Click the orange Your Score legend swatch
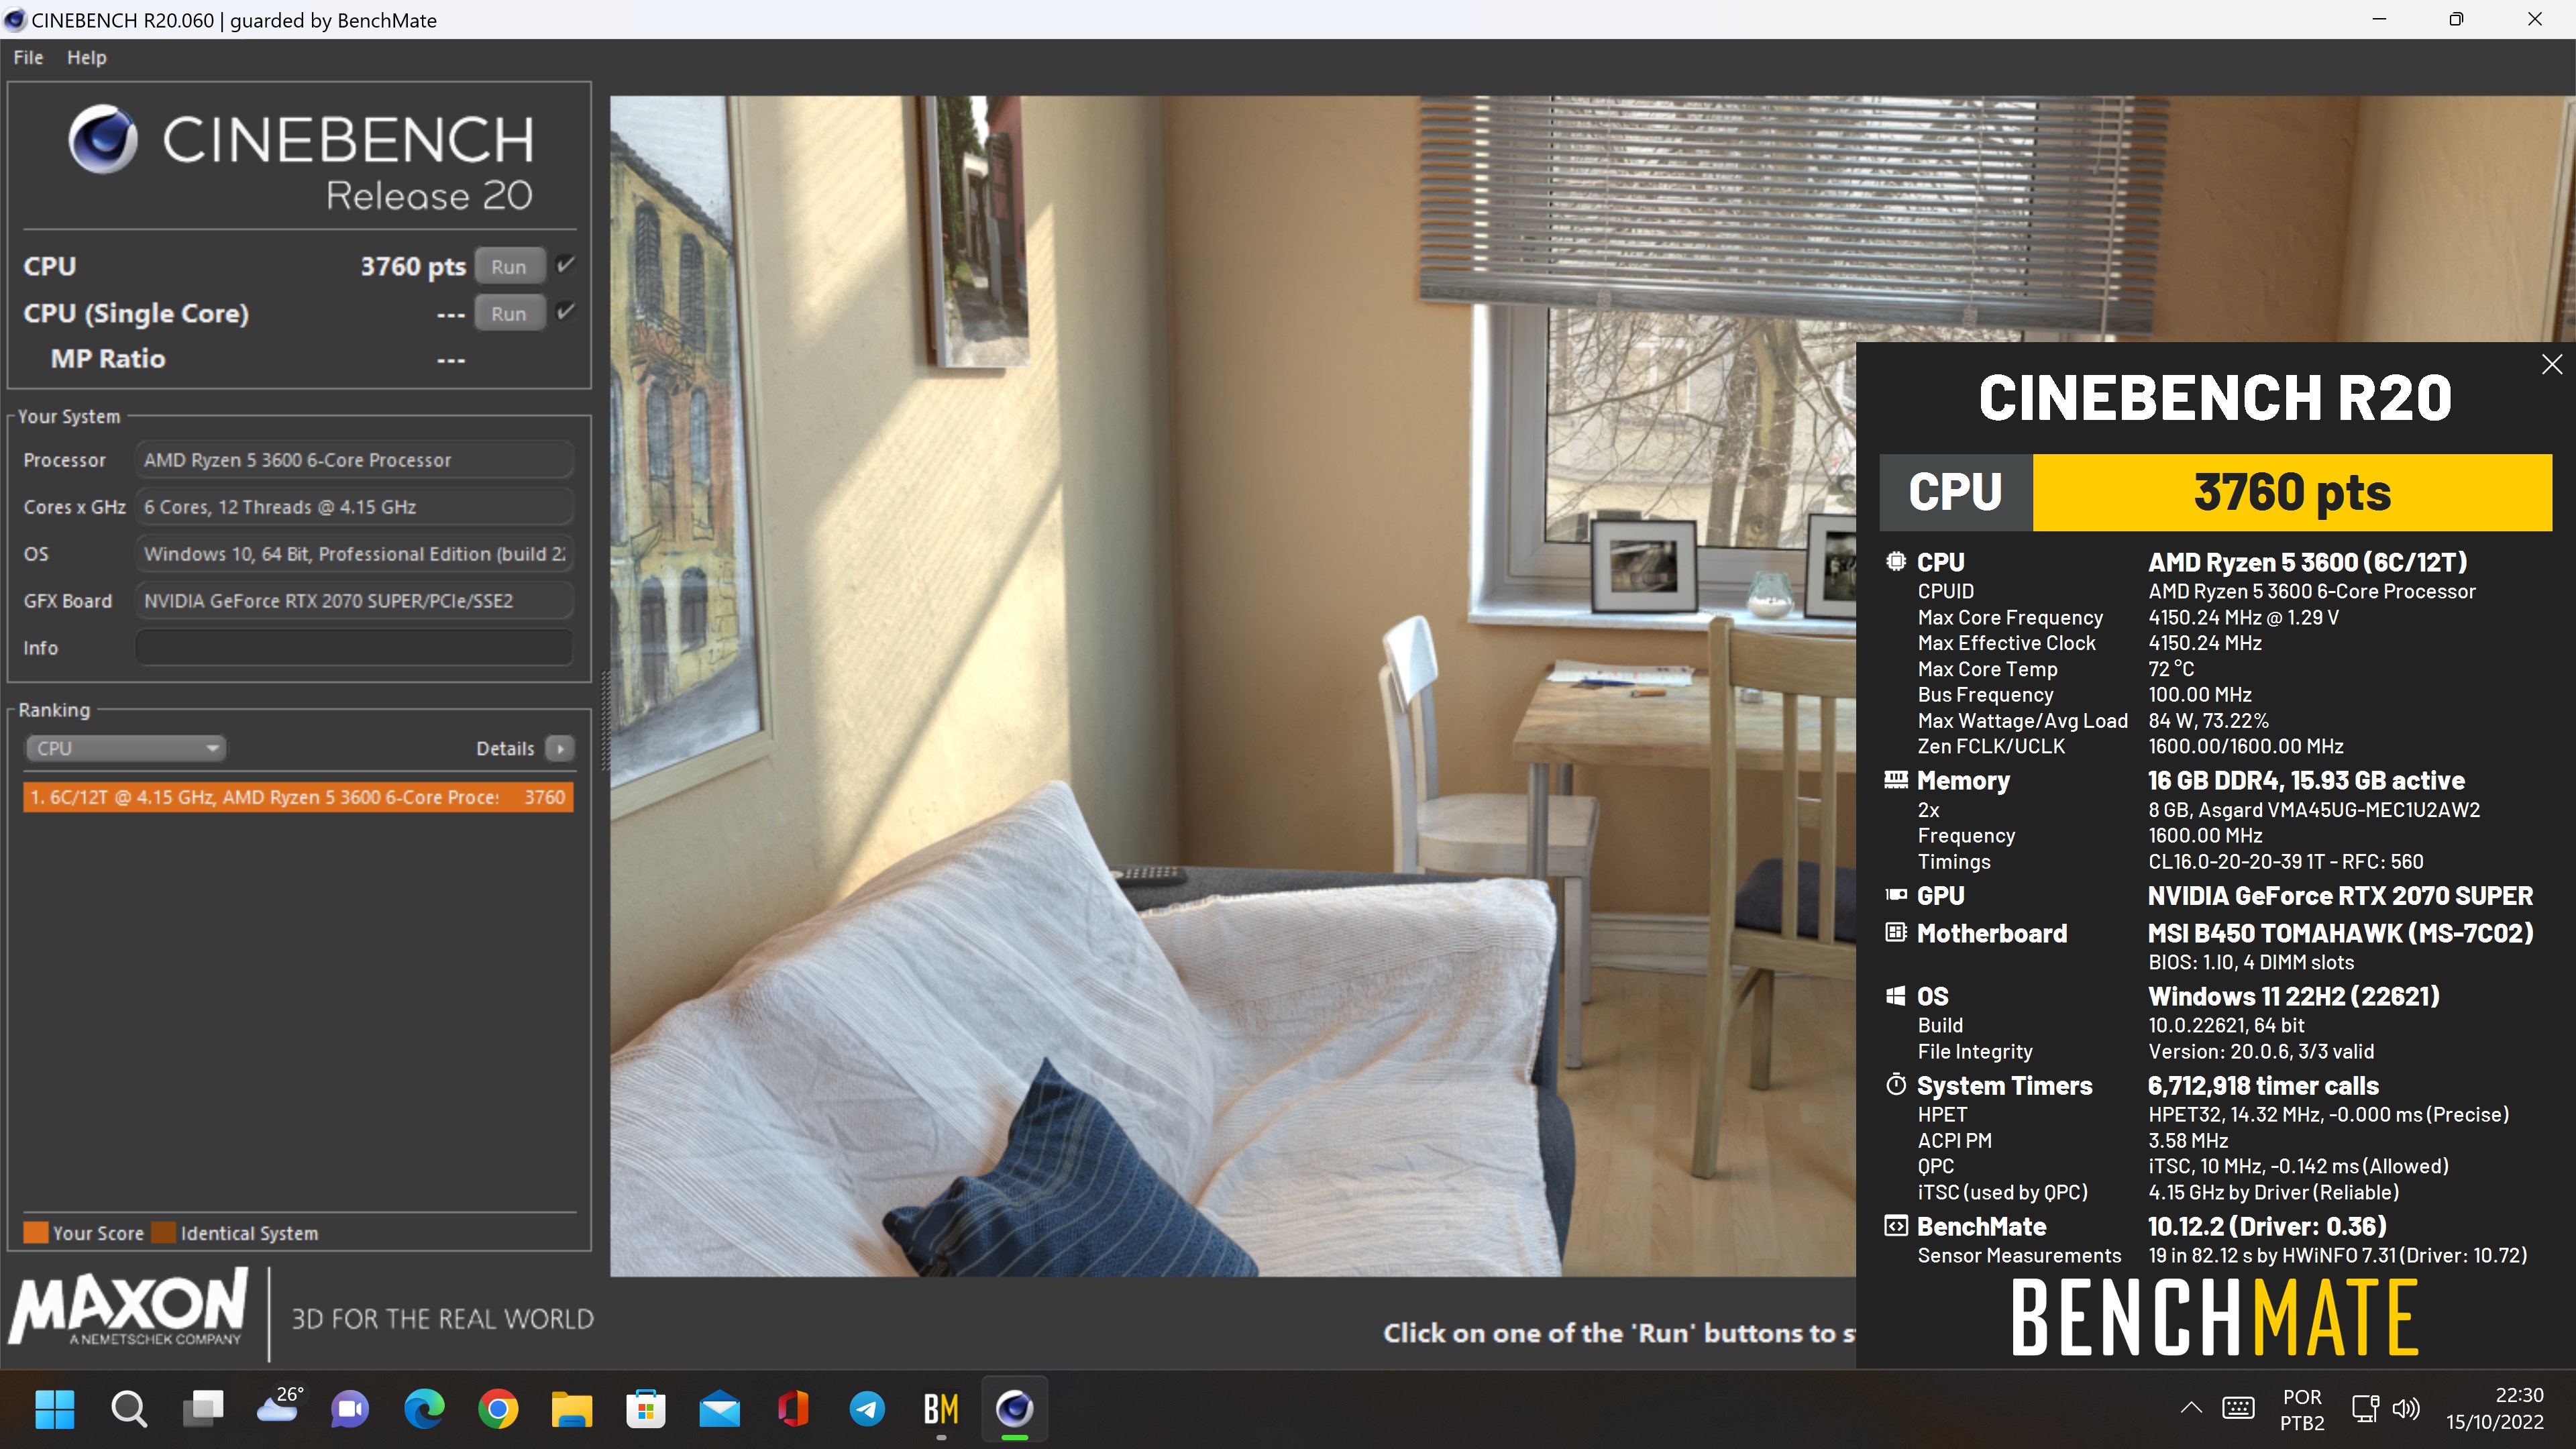The image size is (2576, 1449). click(x=36, y=1232)
